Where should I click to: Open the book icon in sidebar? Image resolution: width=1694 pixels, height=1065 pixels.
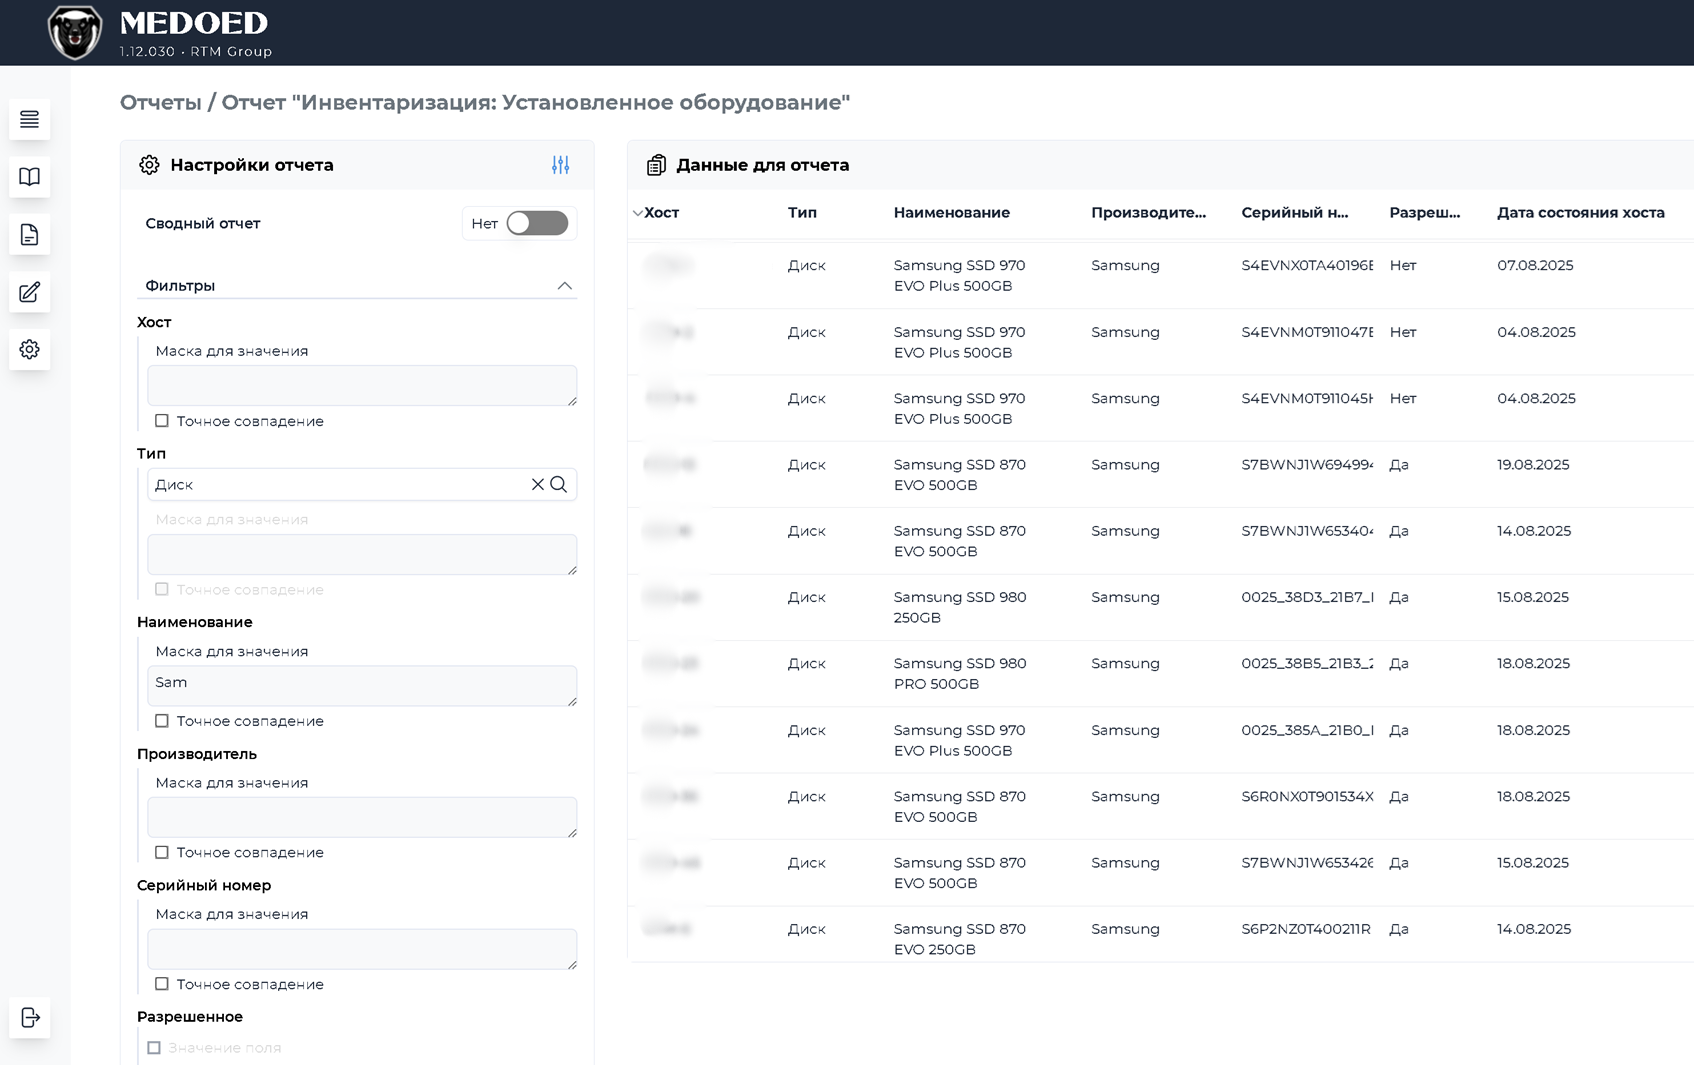30,177
